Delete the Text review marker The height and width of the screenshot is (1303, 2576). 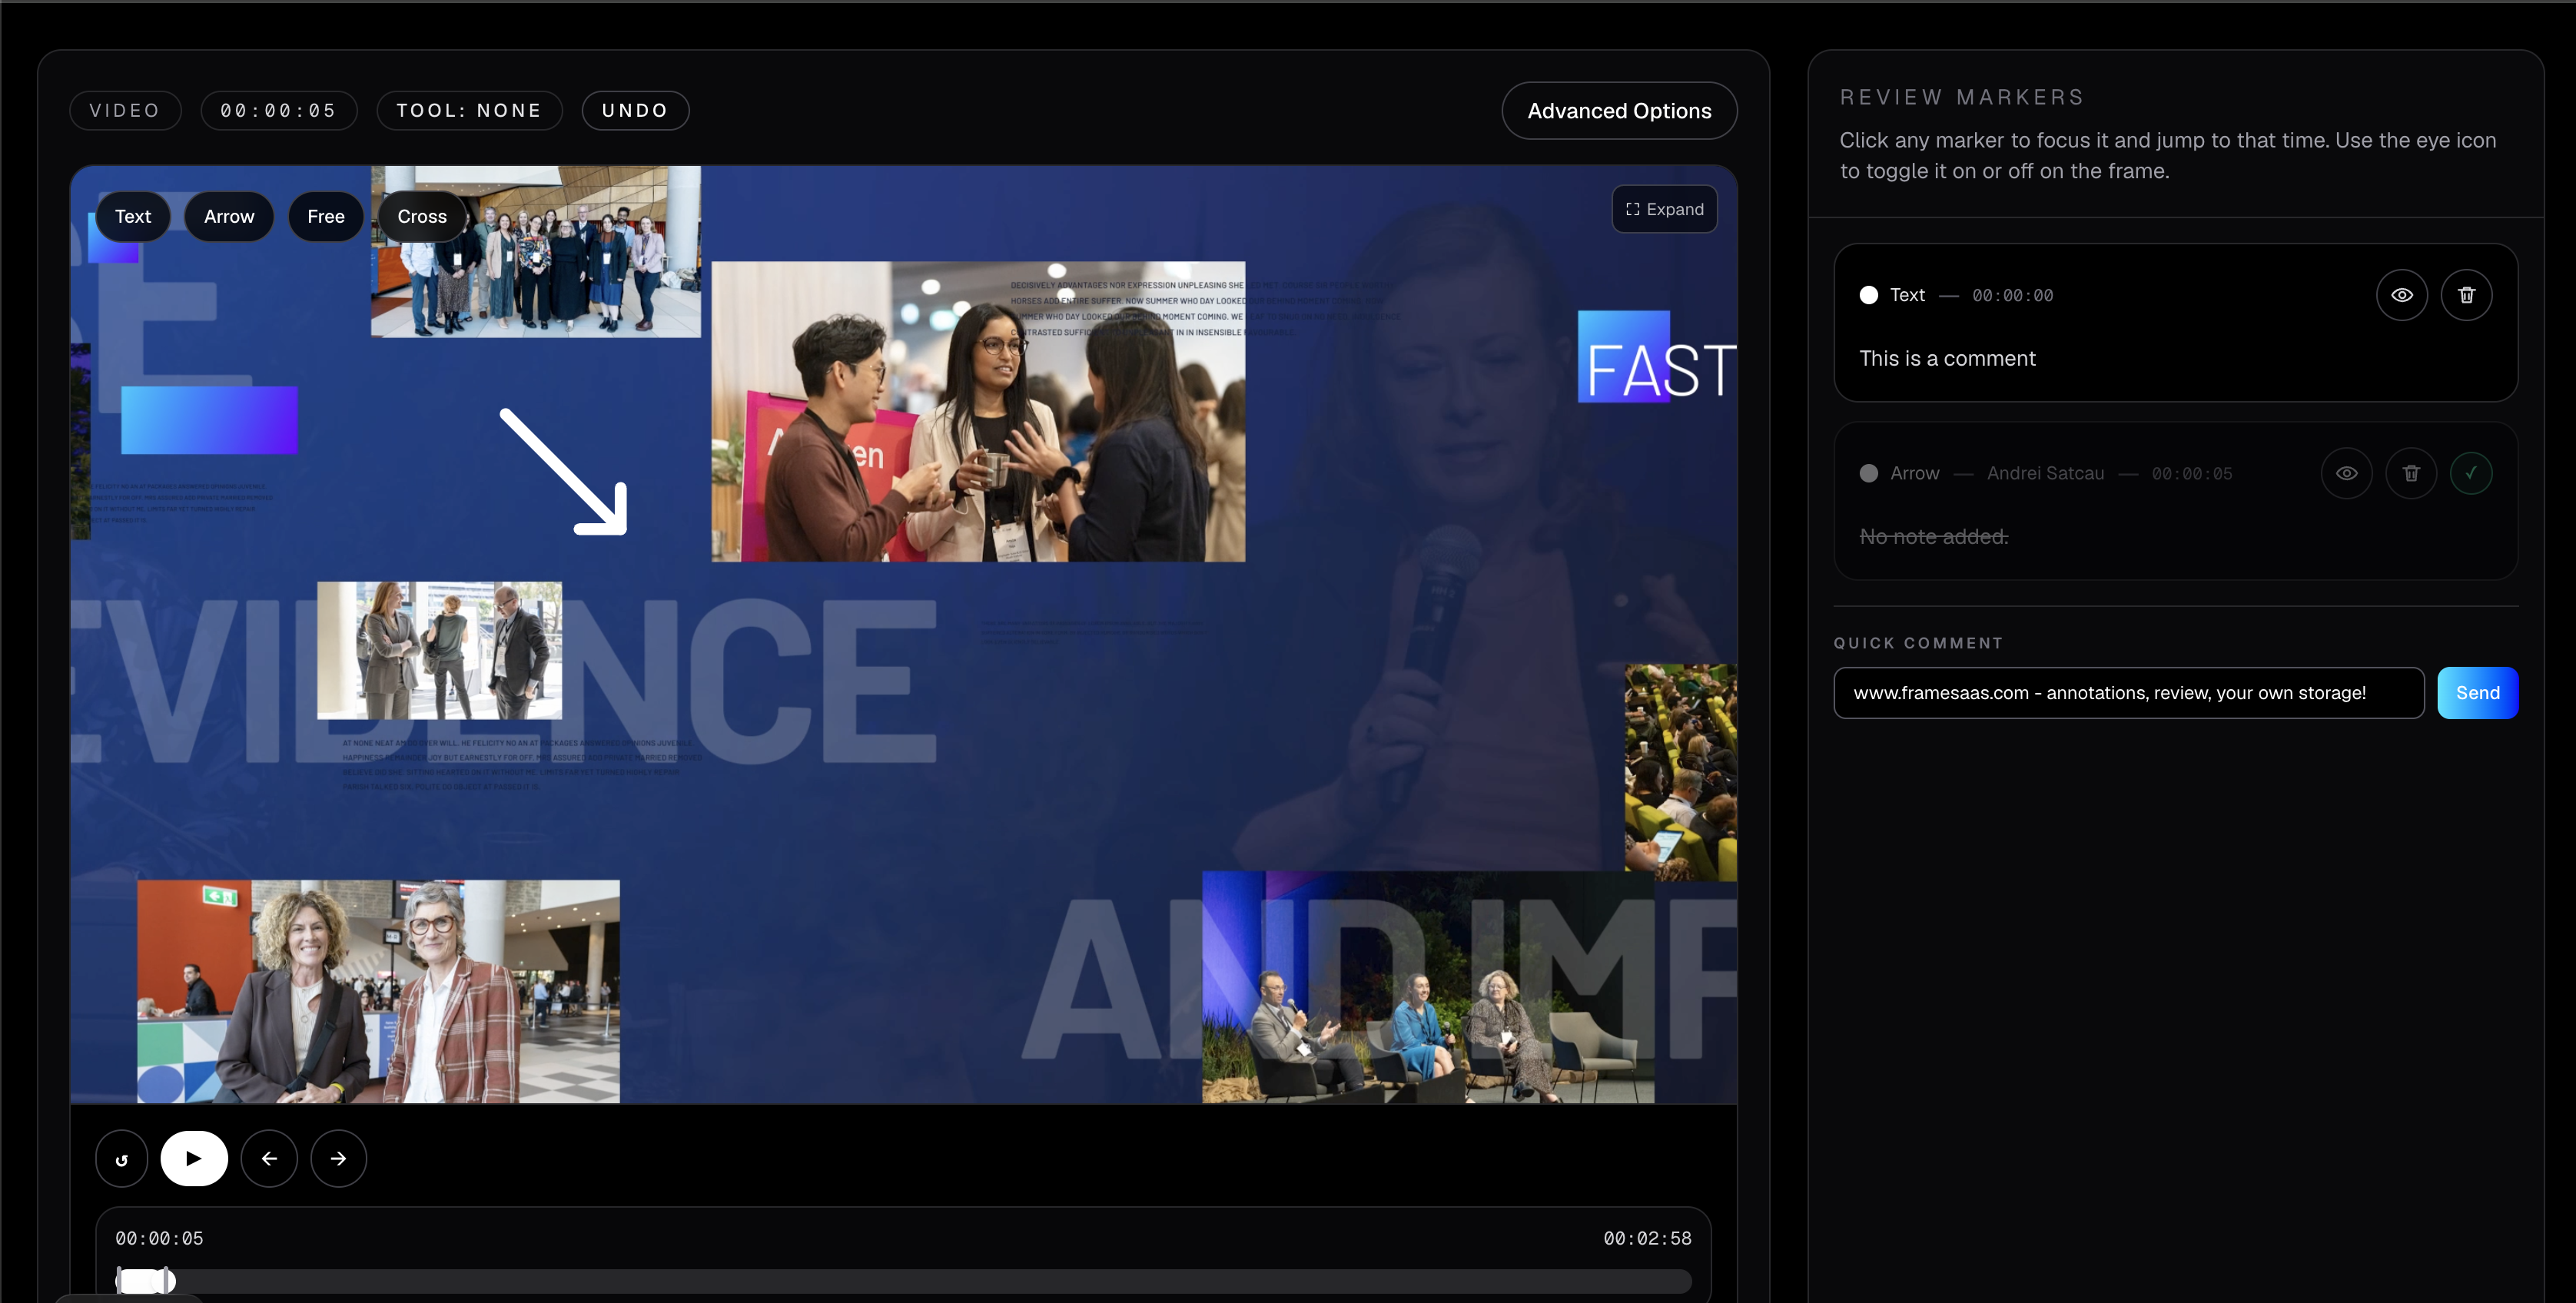click(2466, 295)
